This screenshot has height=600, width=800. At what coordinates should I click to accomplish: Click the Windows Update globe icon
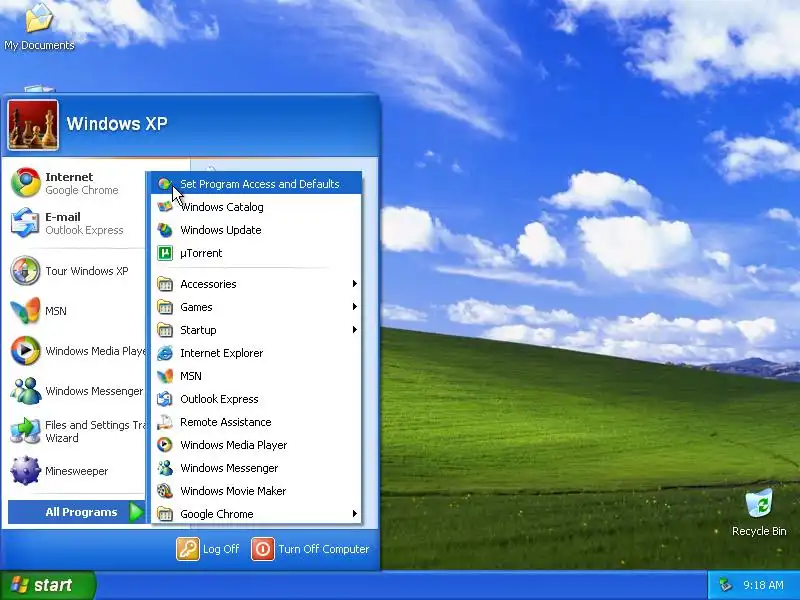[x=164, y=230]
